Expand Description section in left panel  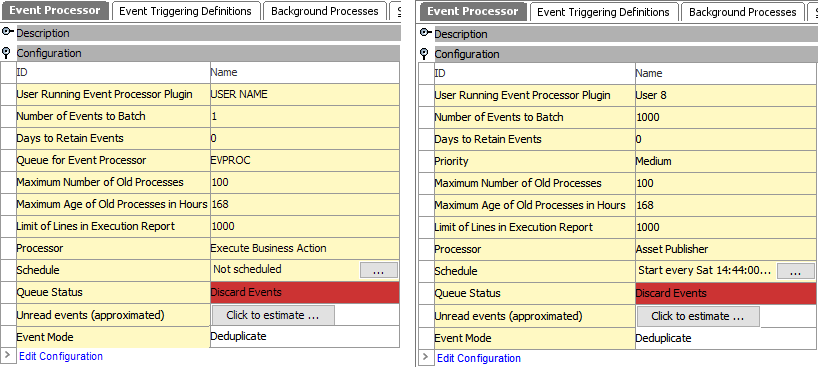[7, 32]
